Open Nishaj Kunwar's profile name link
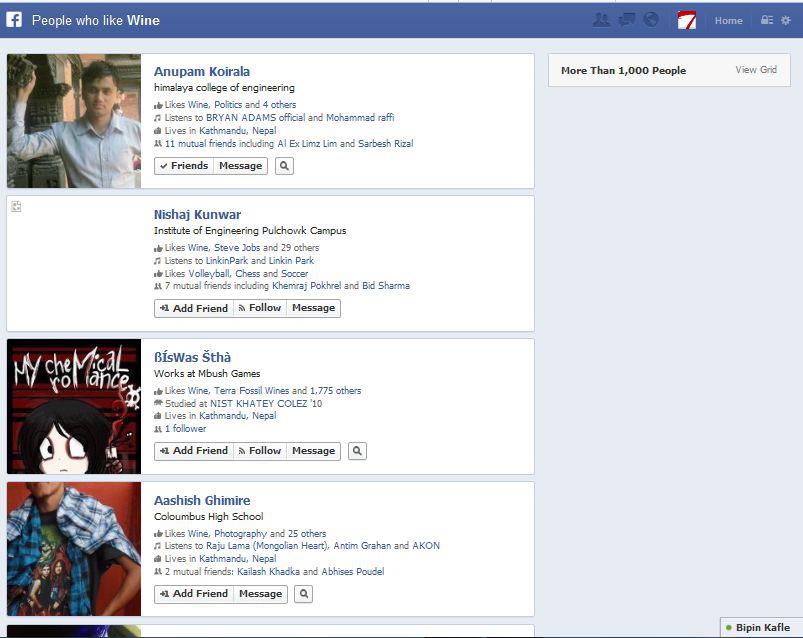This screenshot has width=803, height=638. coord(197,215)
